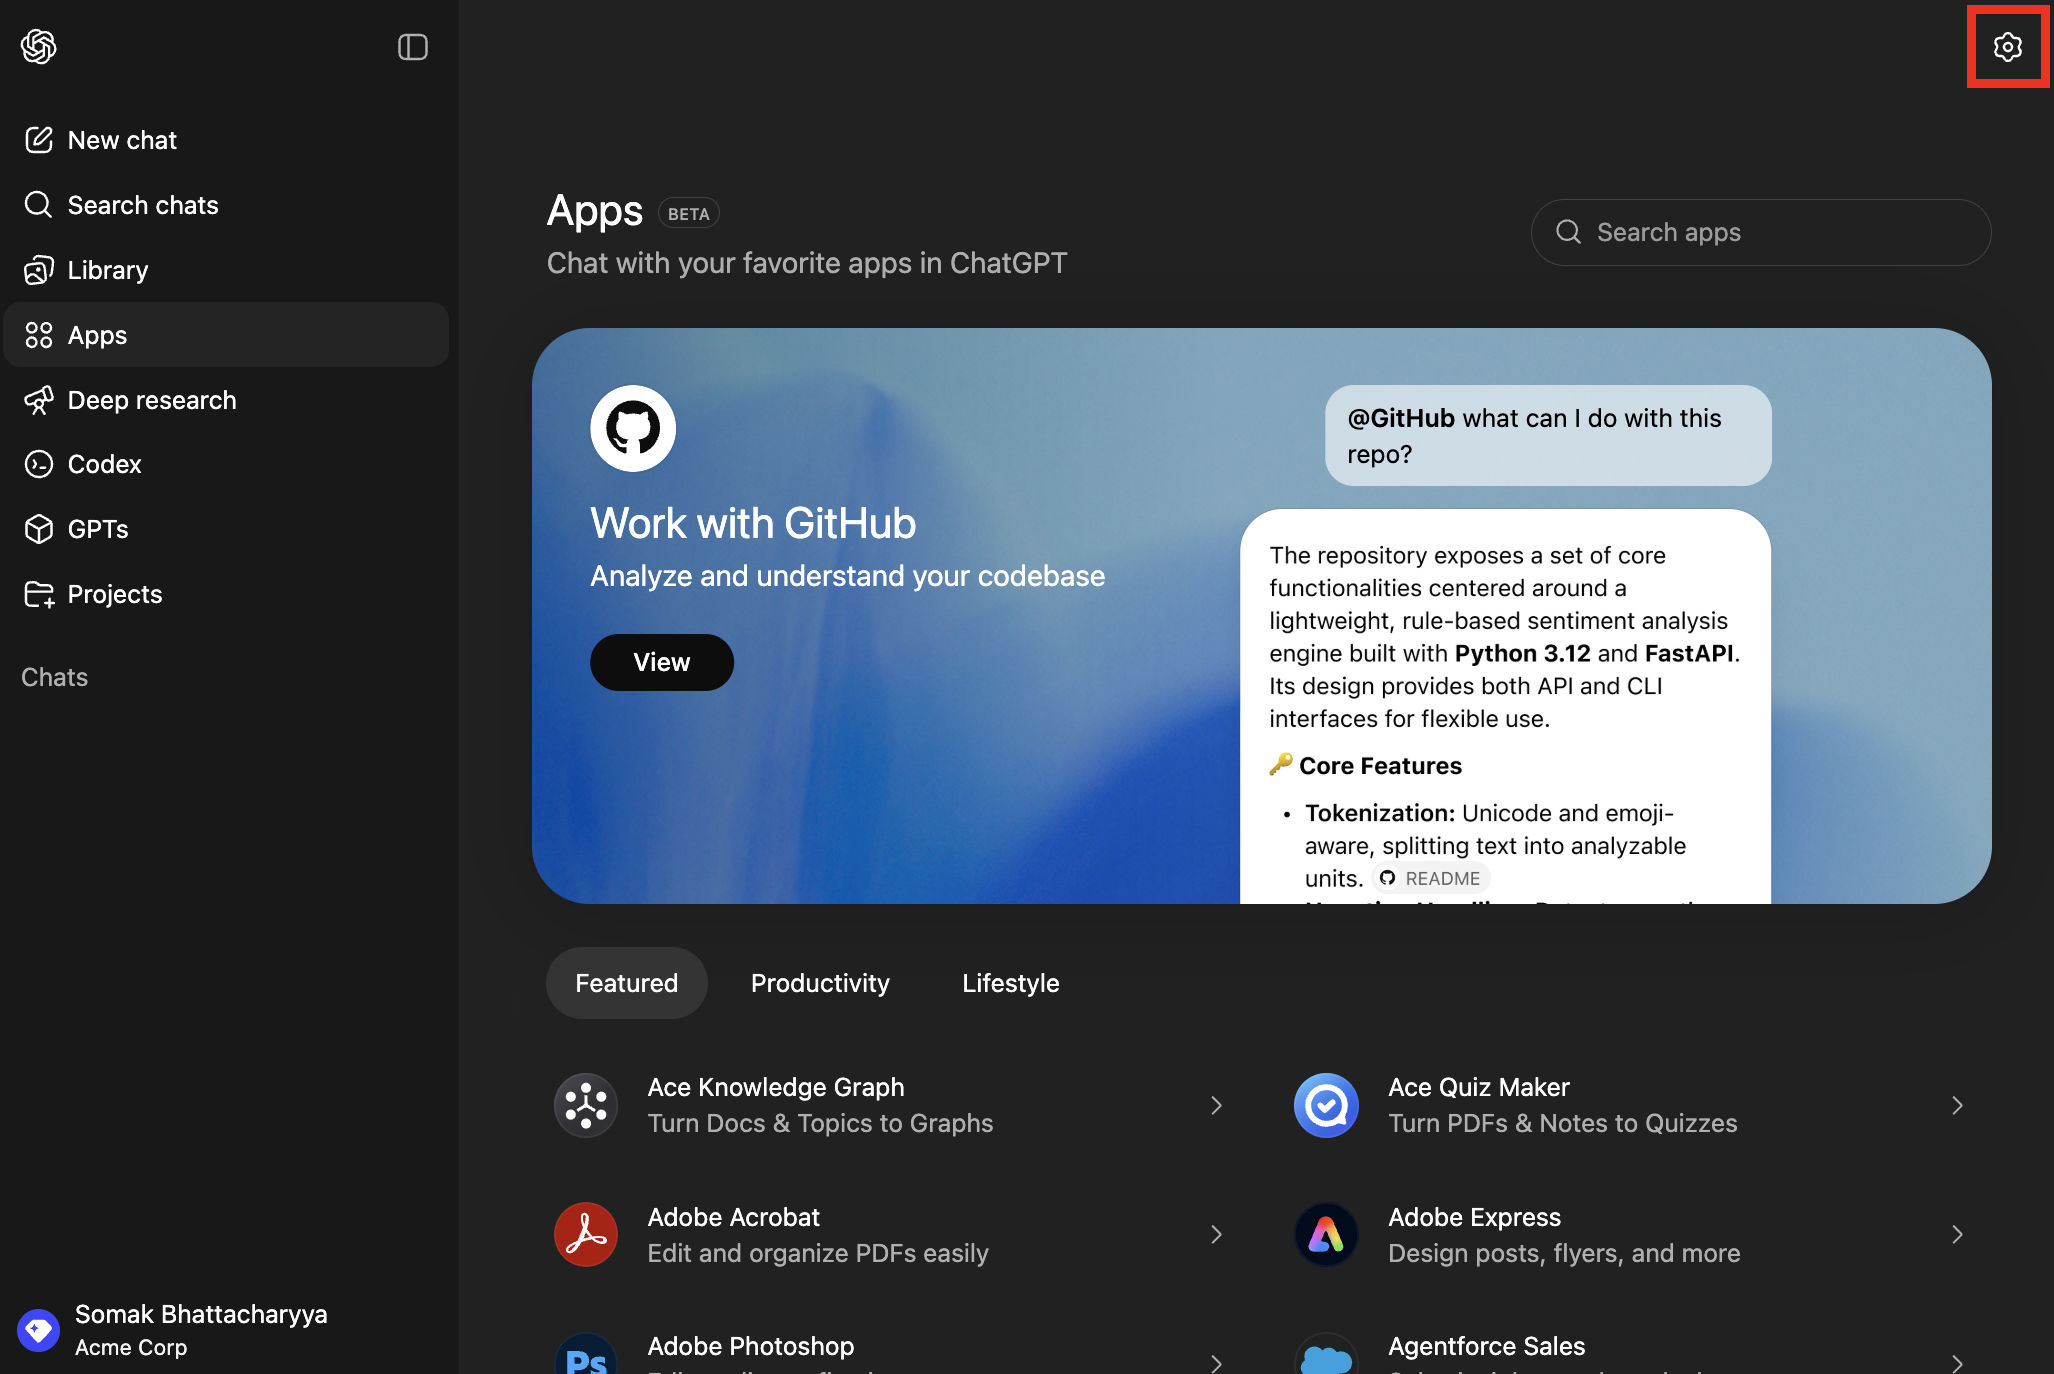2054x1374 pixels.
Task: Start a New chat
Action: click(122, 140)
